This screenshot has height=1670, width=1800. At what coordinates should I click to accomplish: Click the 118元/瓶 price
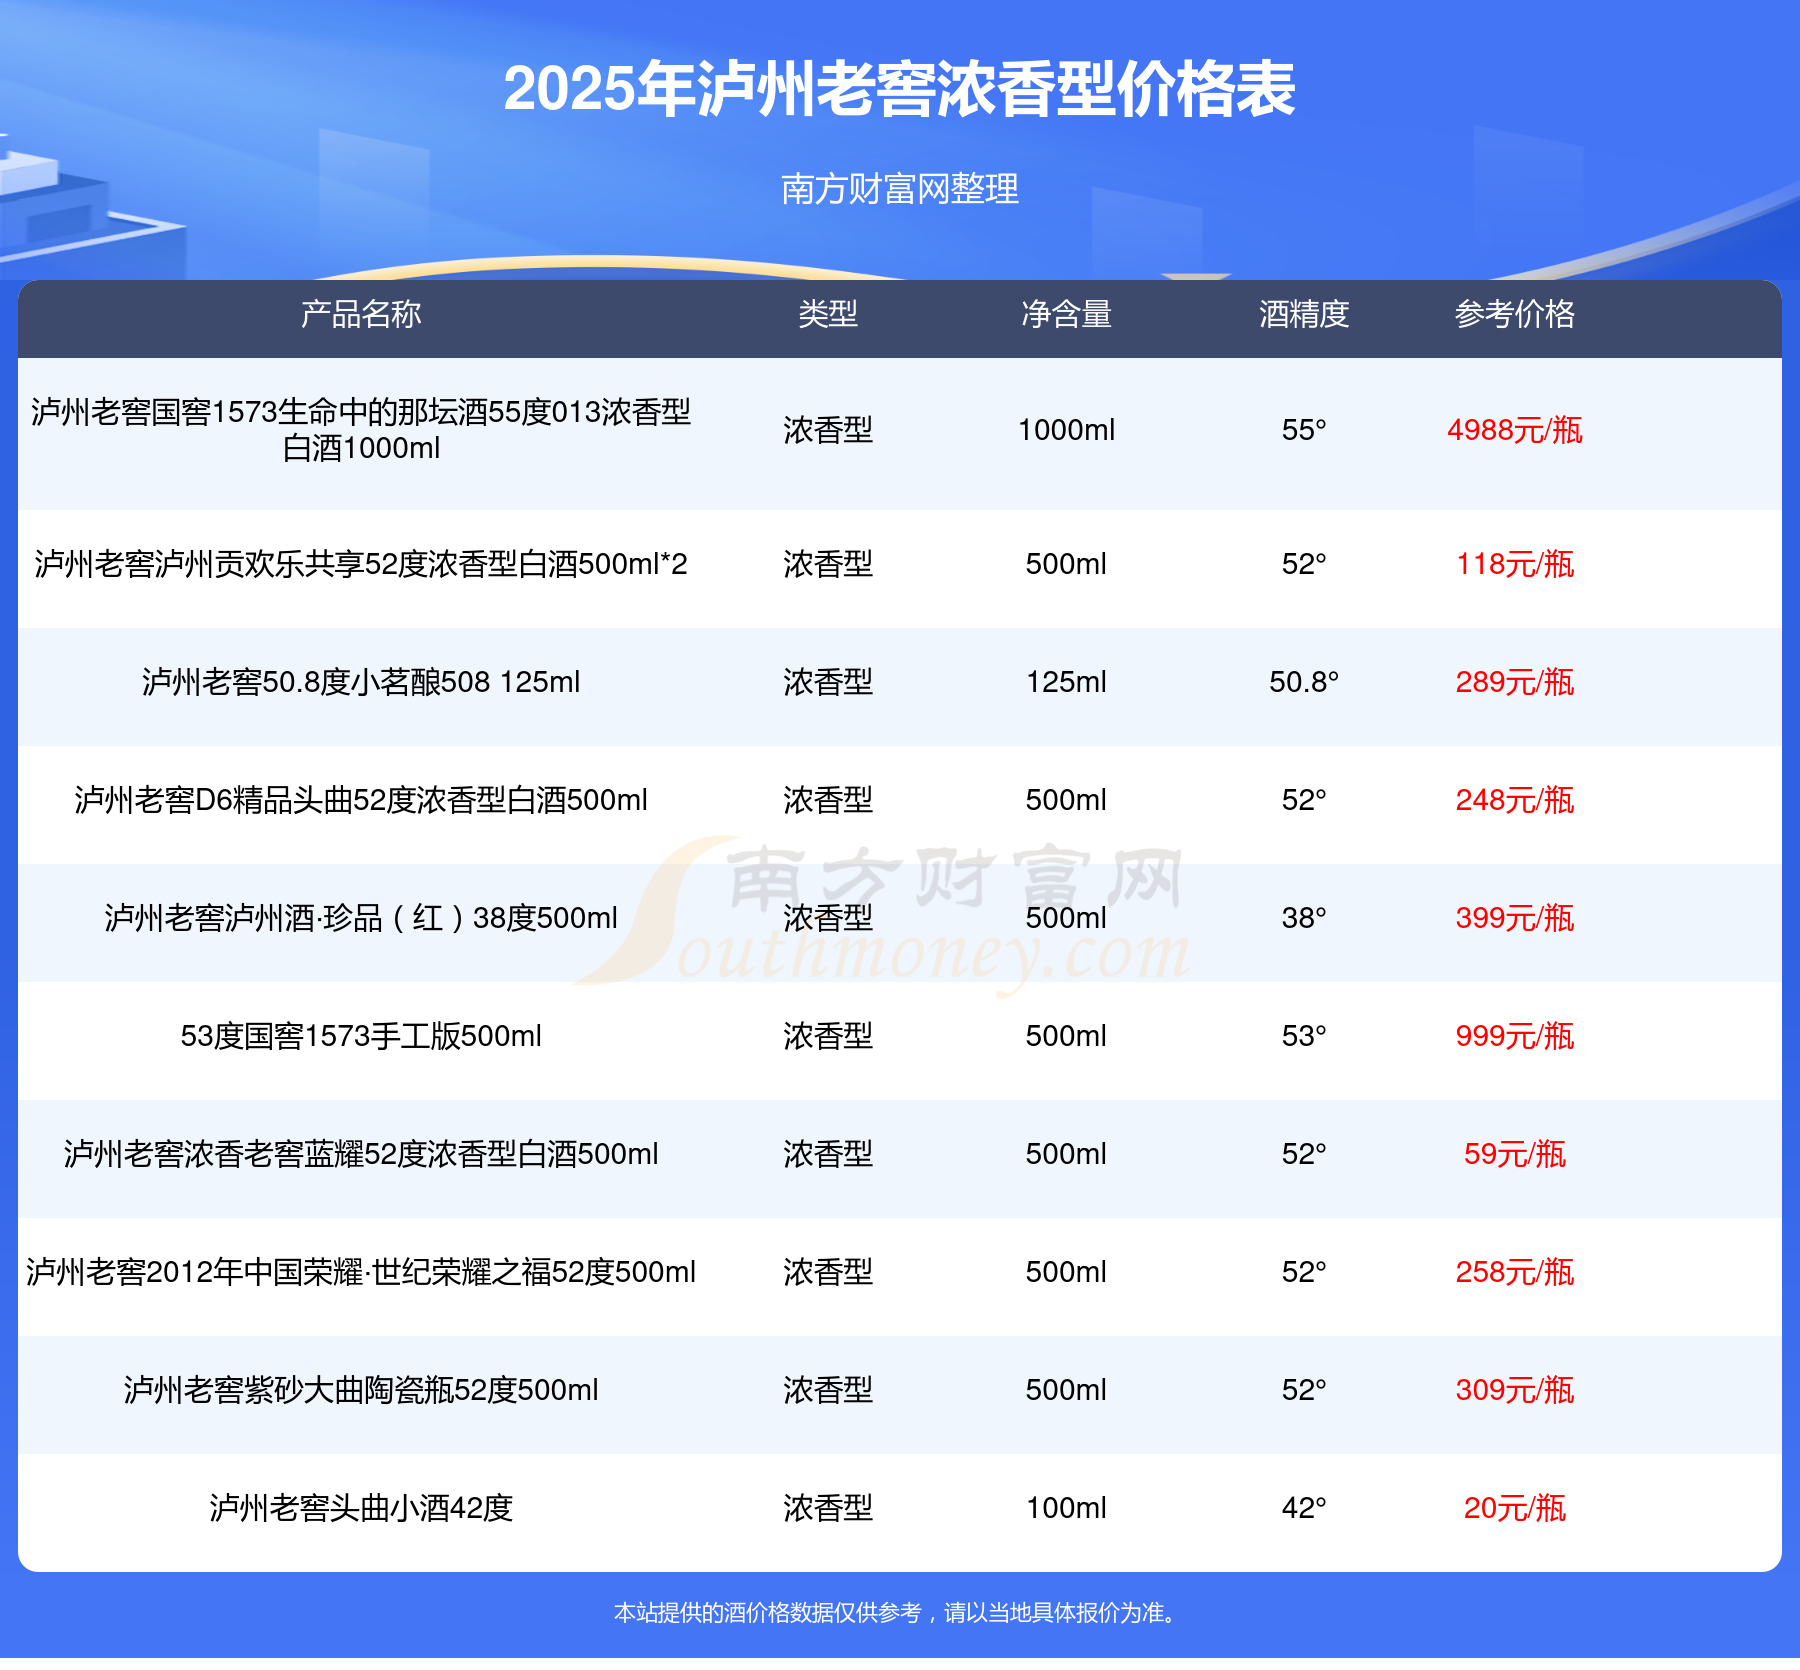pos(1515,564)
